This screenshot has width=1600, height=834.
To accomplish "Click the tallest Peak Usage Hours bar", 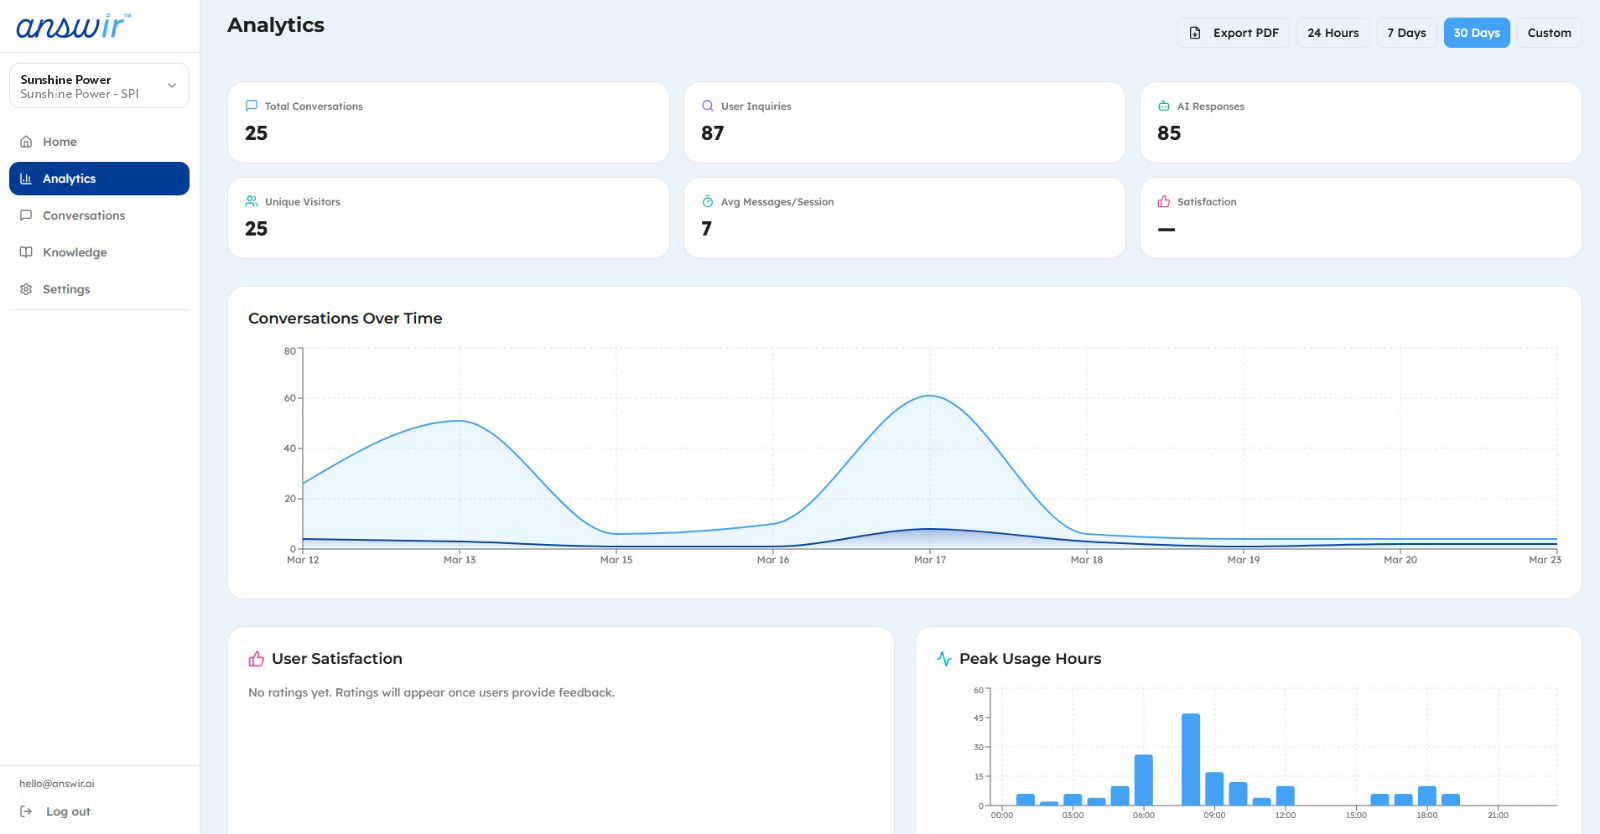I will pyautogui.click(x=1190, y=759).
